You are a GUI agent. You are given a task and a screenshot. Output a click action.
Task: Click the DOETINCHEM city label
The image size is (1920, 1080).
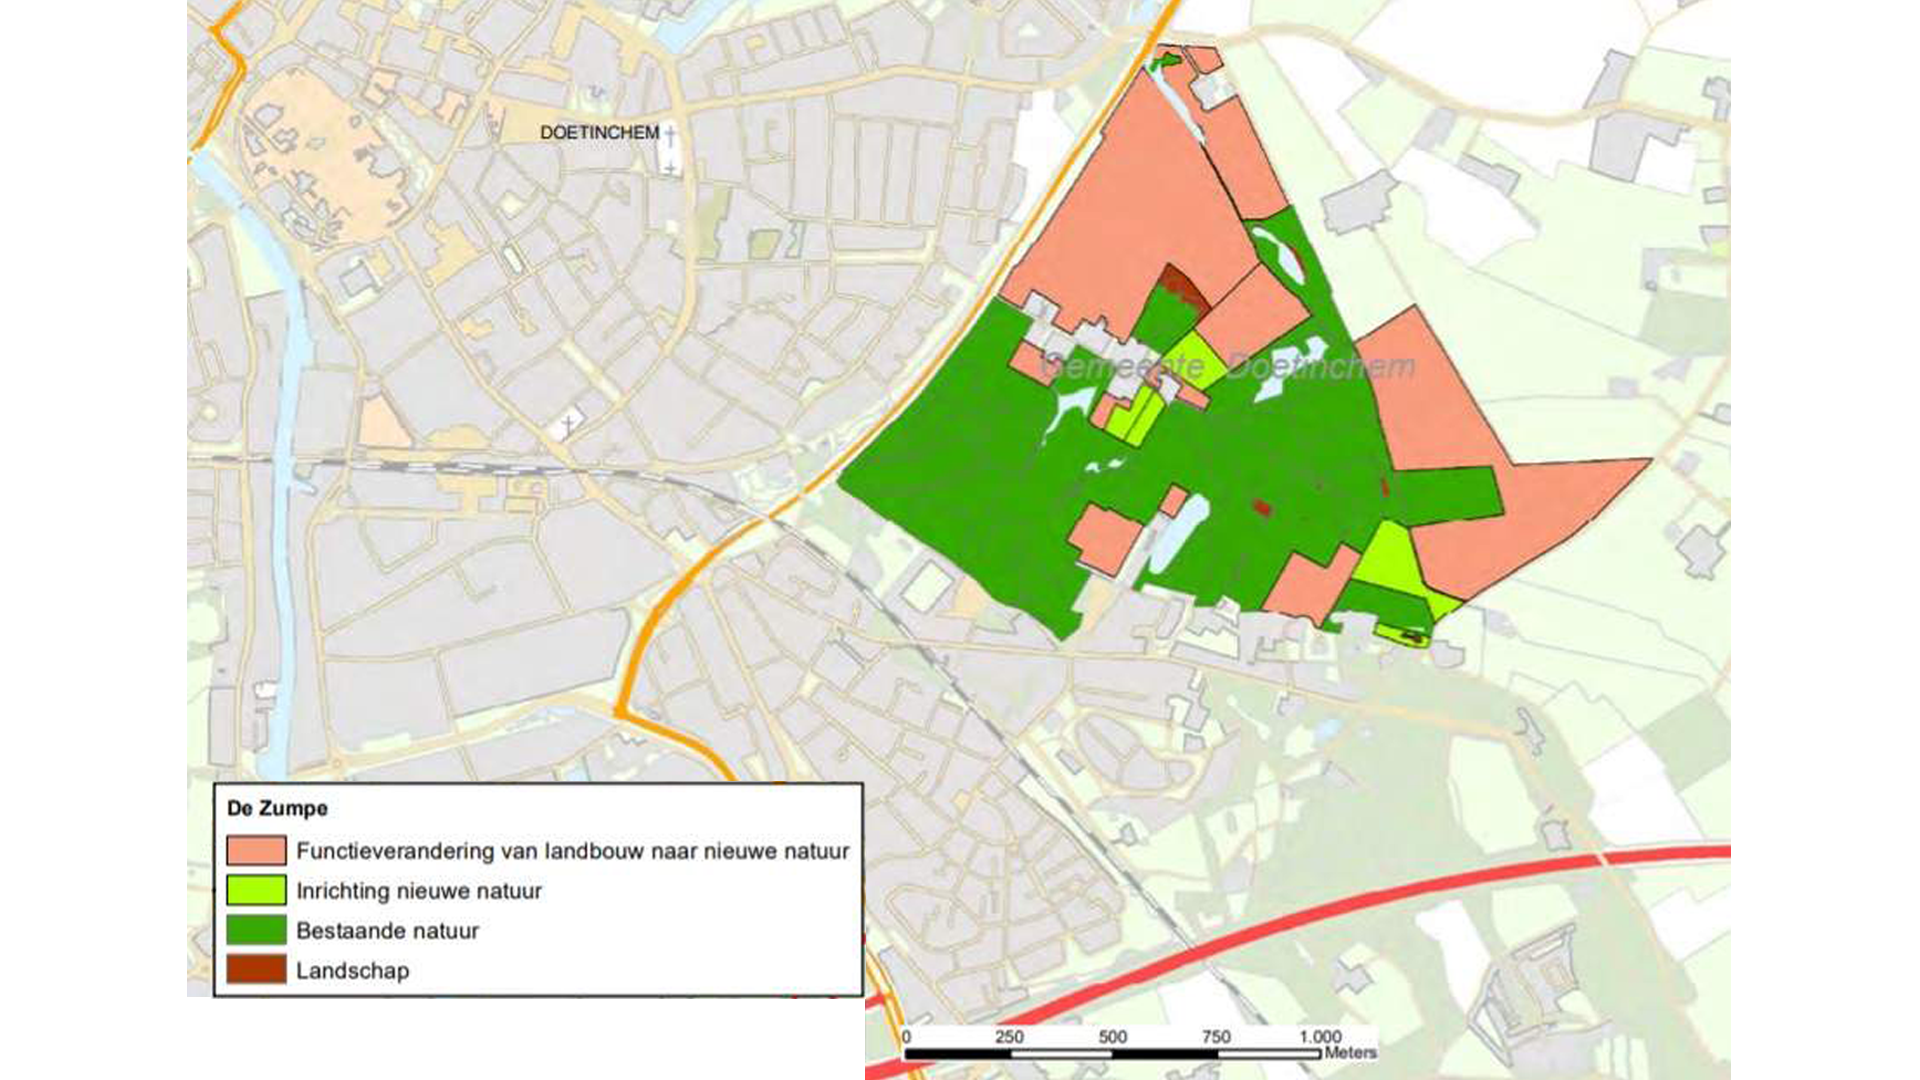(599, 132)
